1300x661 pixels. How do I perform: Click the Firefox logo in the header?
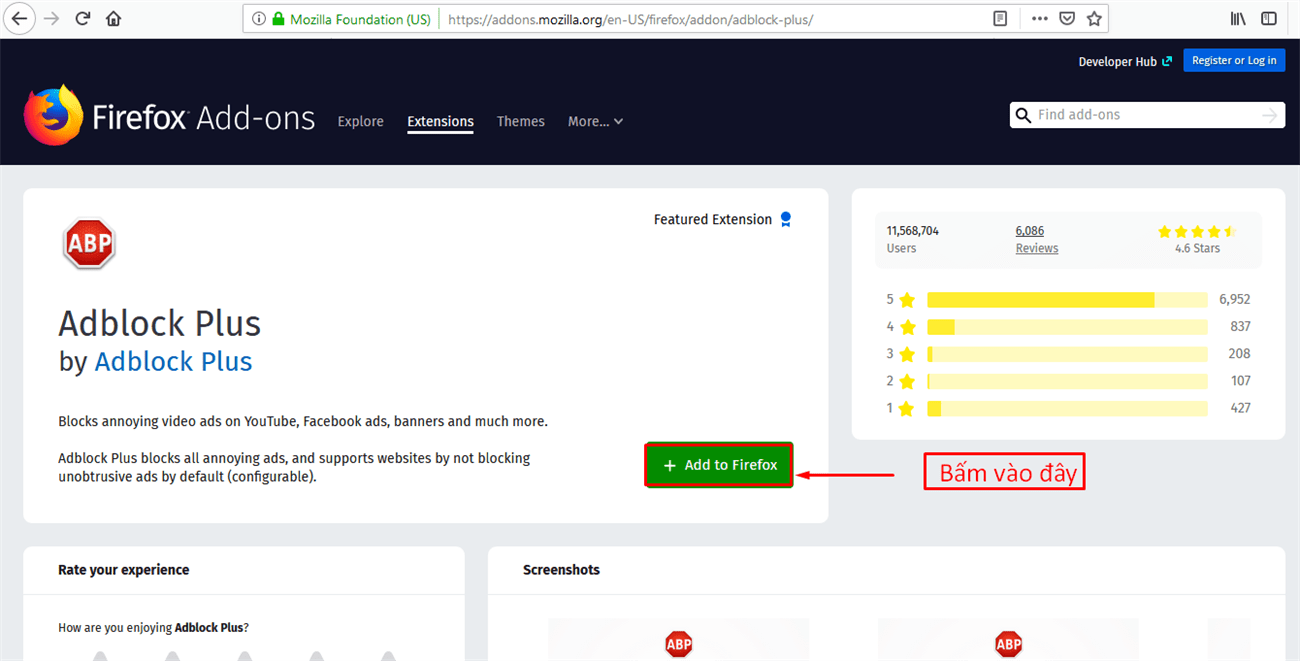click(x=53, y=116)
